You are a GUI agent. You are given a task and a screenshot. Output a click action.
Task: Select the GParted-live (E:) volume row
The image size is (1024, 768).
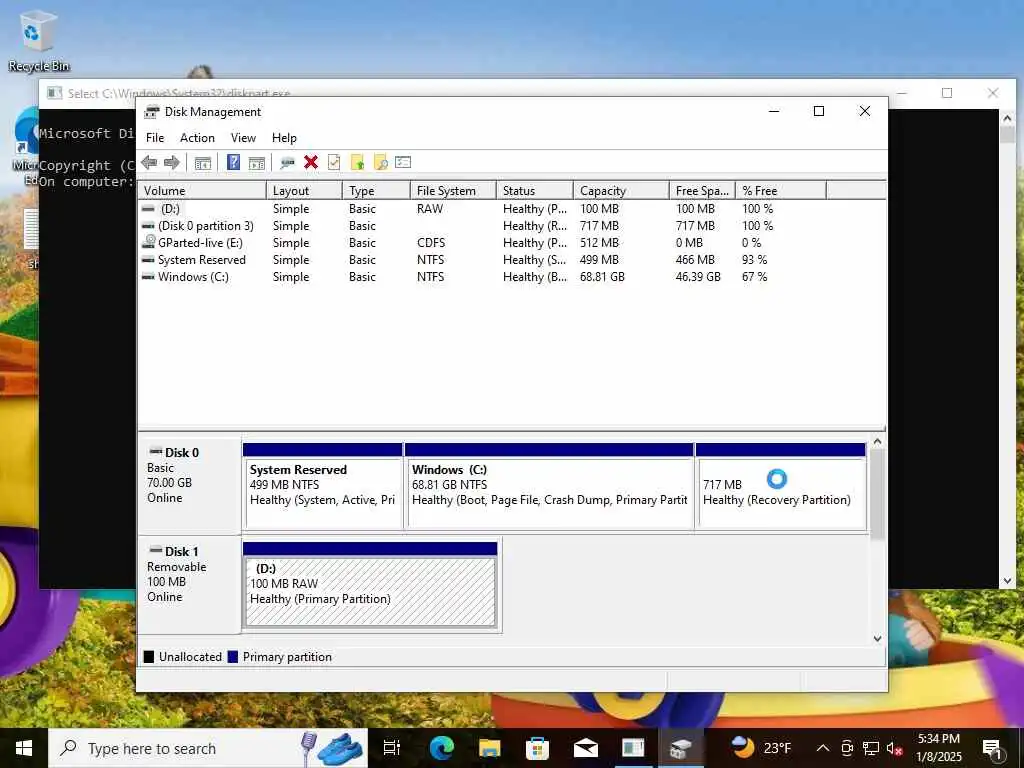[511, 243]
